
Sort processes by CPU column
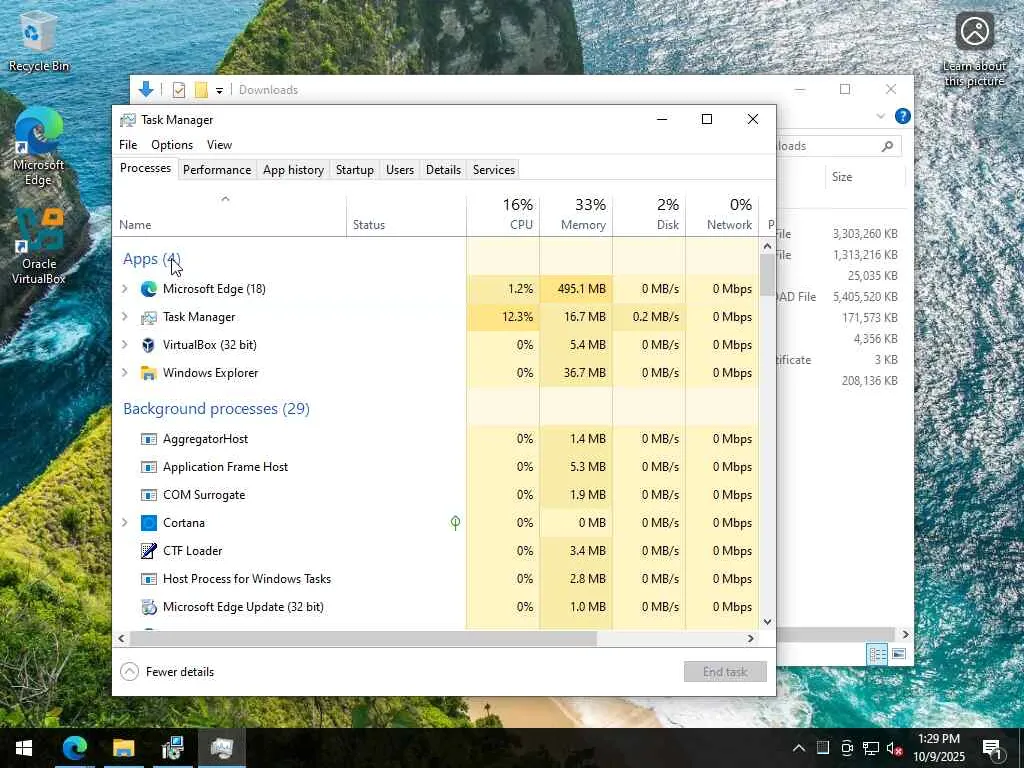504,214
